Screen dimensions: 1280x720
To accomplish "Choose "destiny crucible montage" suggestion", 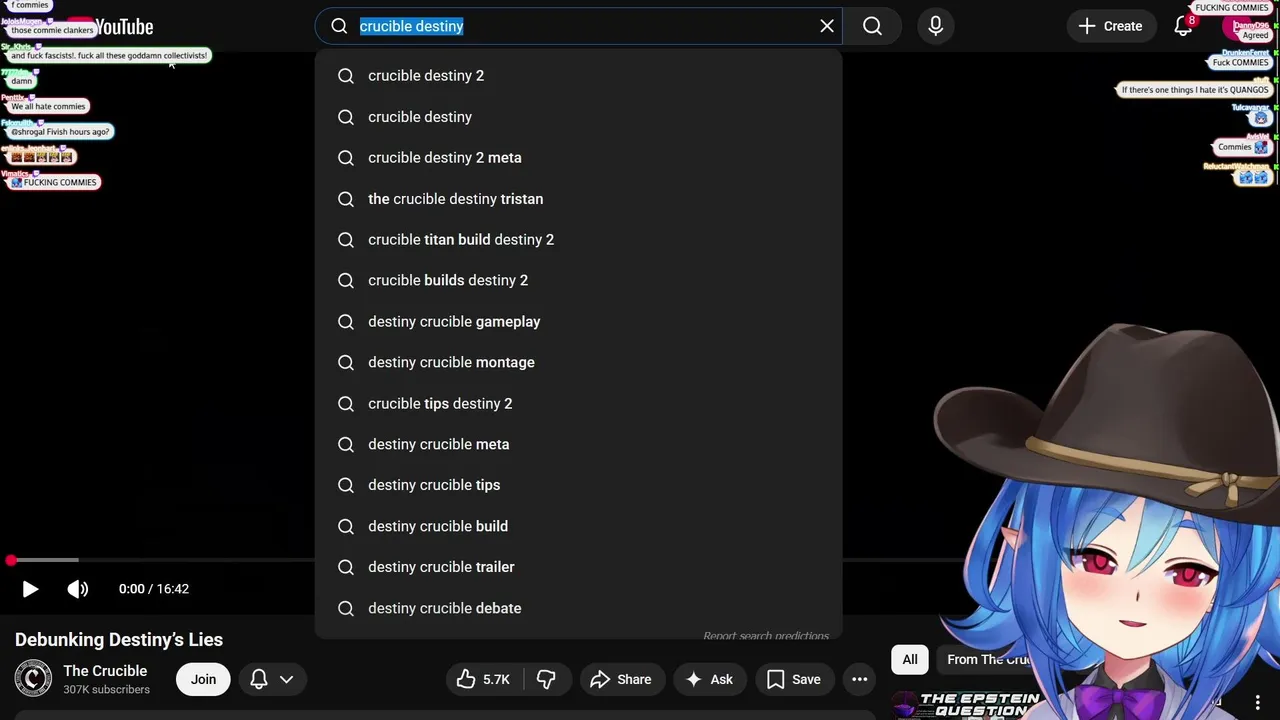I will coord(578,362).
